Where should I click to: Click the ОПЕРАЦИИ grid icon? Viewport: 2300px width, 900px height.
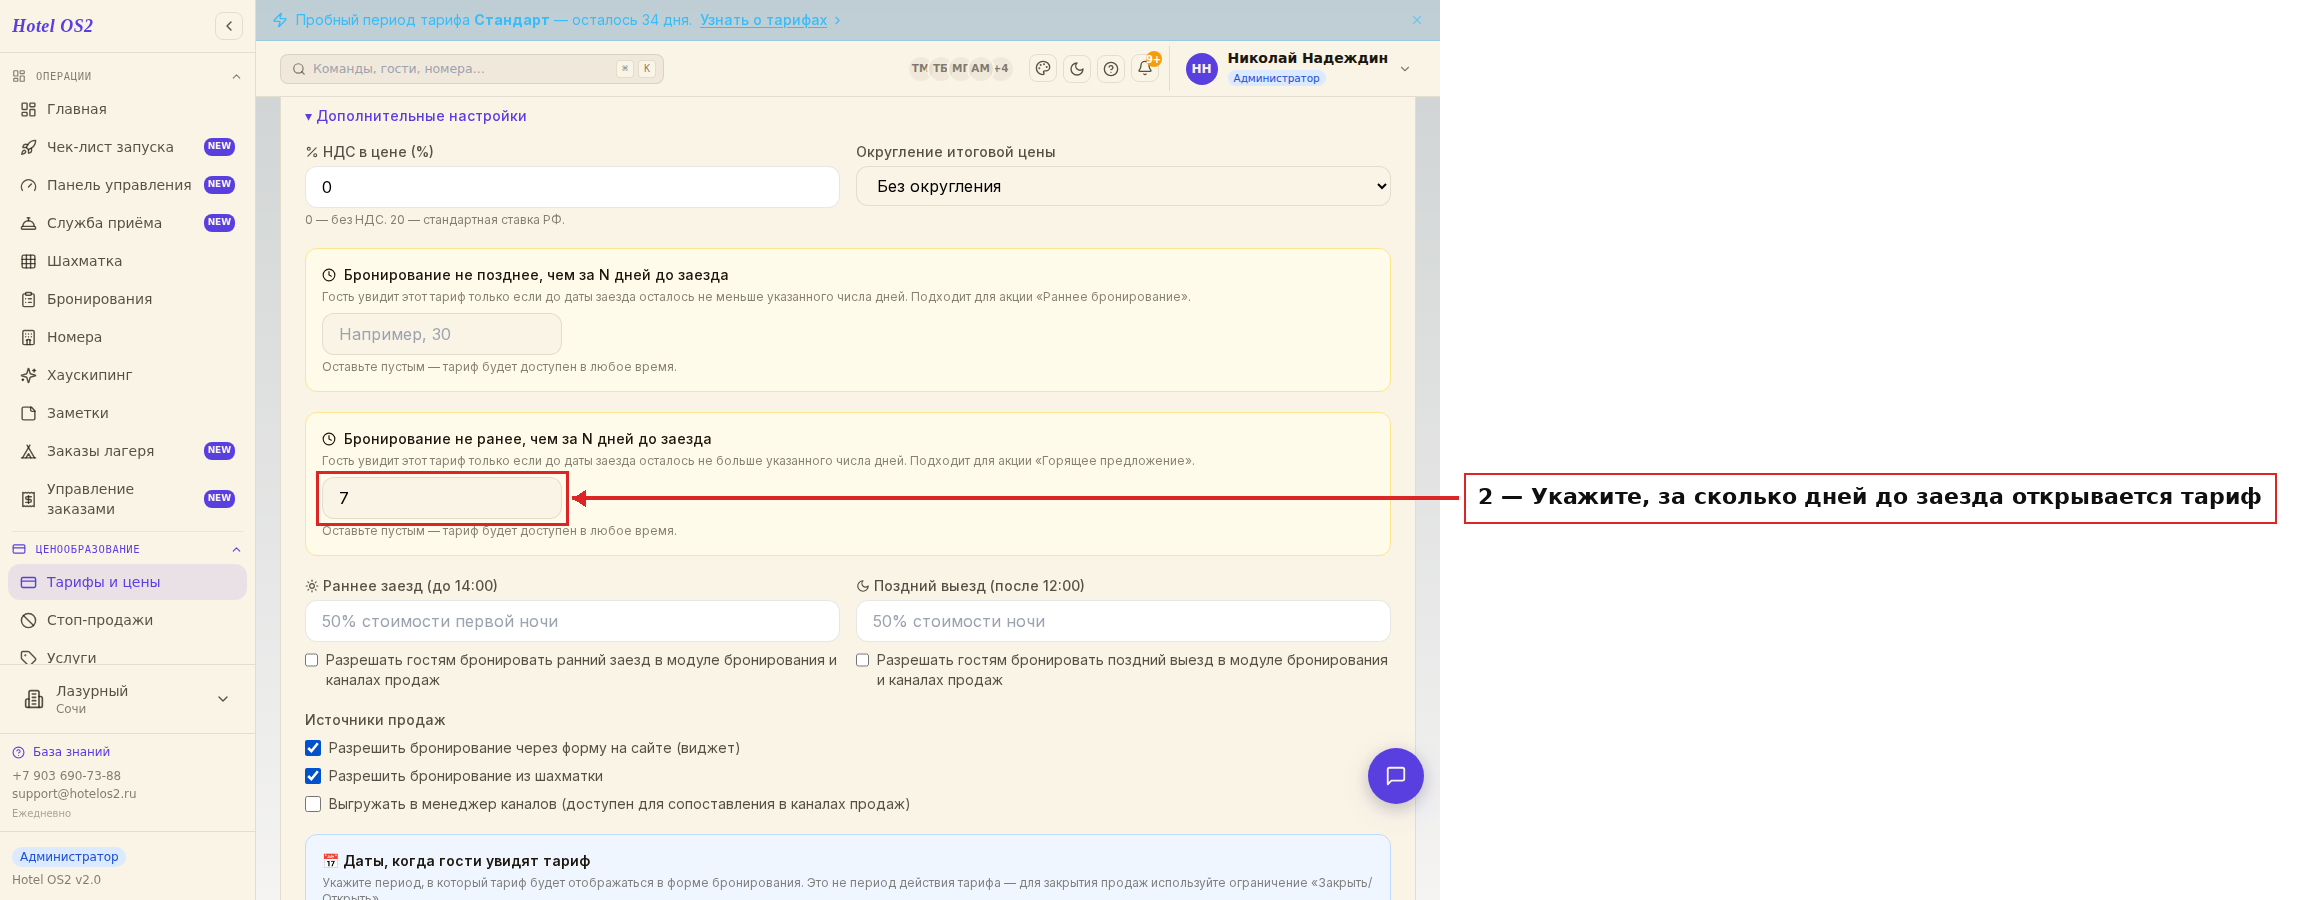[x=19, y=76]
